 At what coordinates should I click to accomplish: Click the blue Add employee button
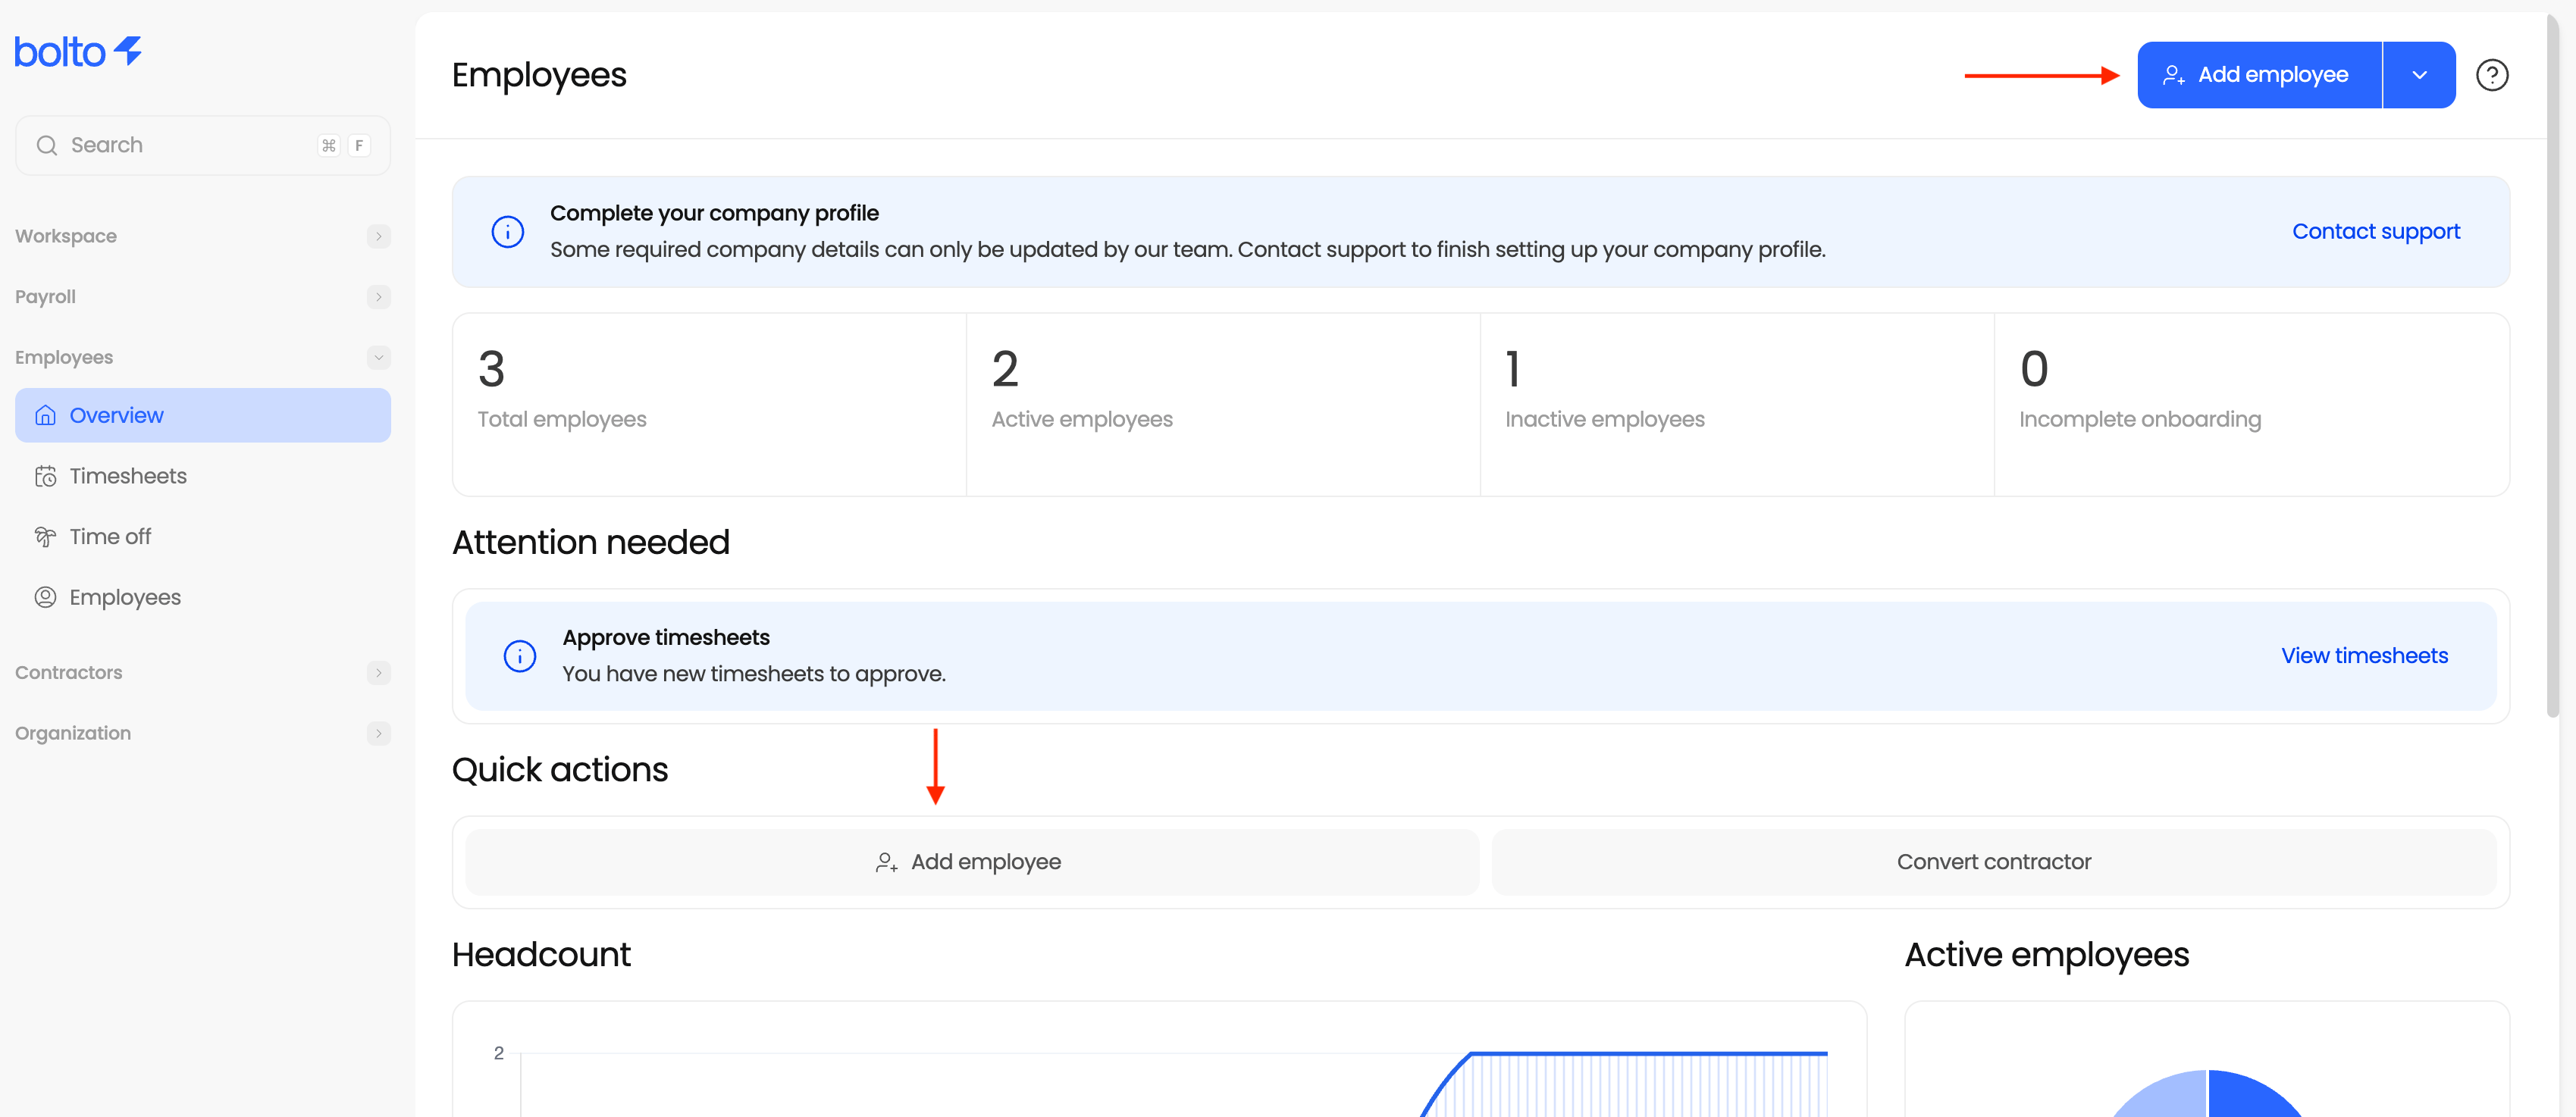(x=2259, y=75)
